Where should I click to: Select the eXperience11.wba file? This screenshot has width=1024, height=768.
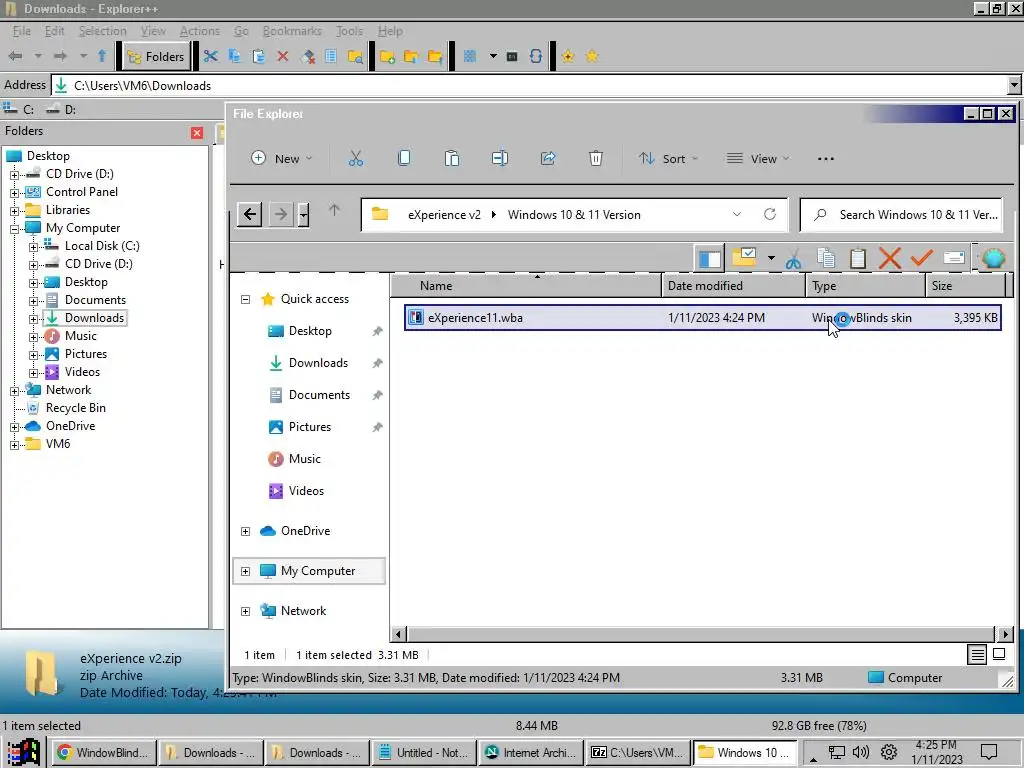[x=702, y=318]
